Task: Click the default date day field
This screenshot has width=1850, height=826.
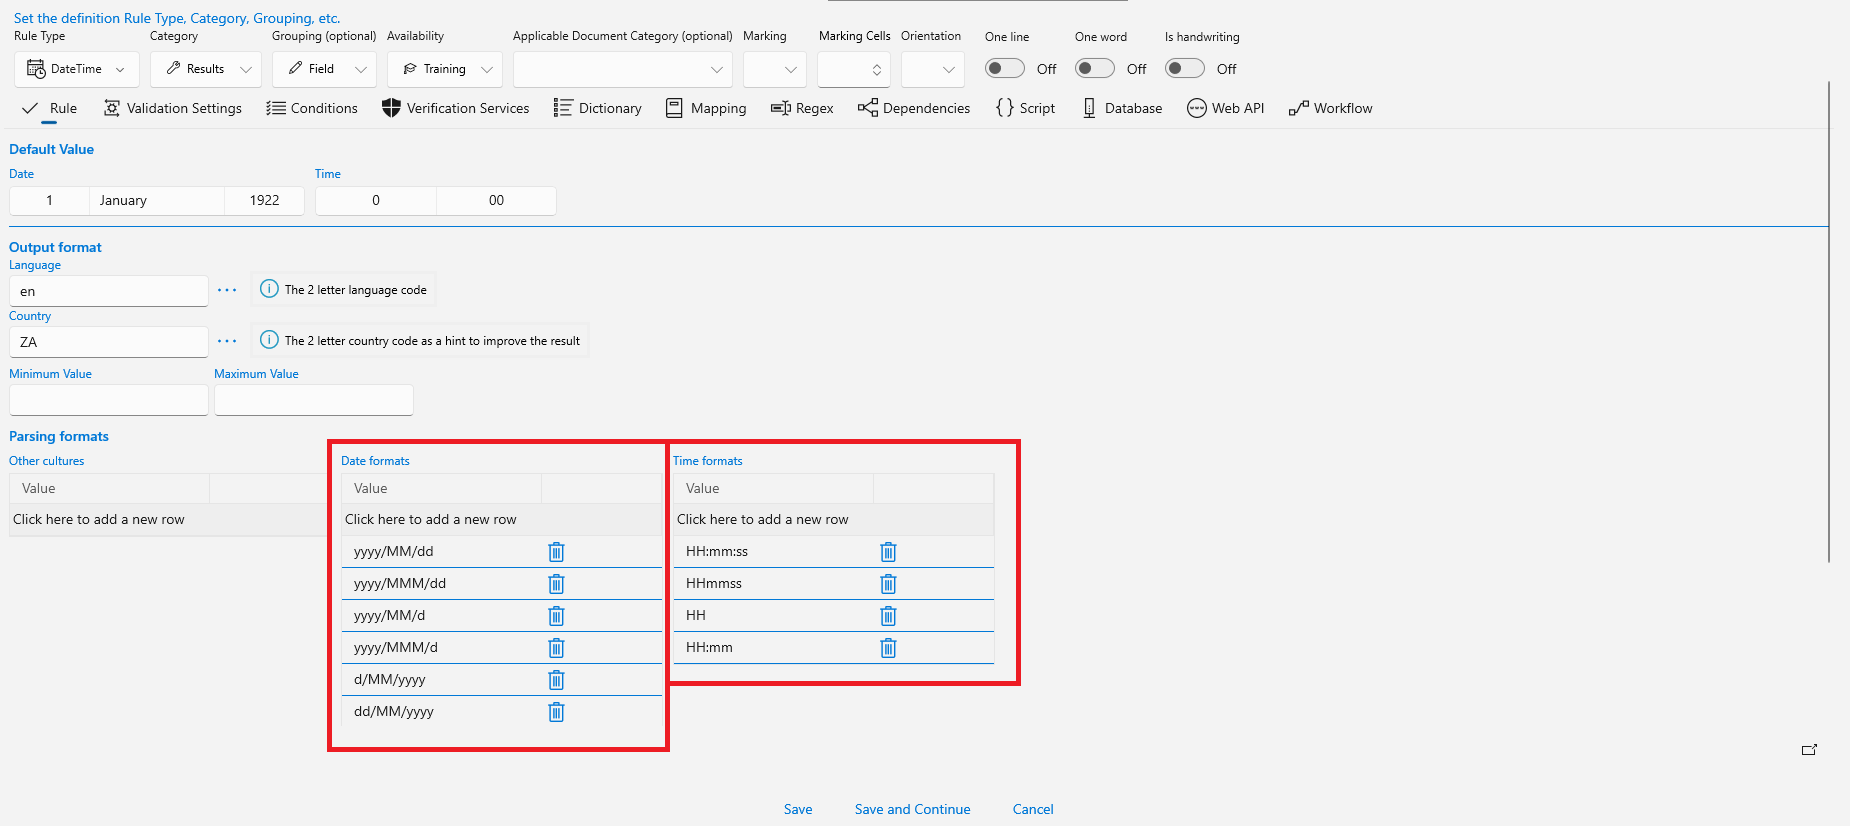Action: 49,200
